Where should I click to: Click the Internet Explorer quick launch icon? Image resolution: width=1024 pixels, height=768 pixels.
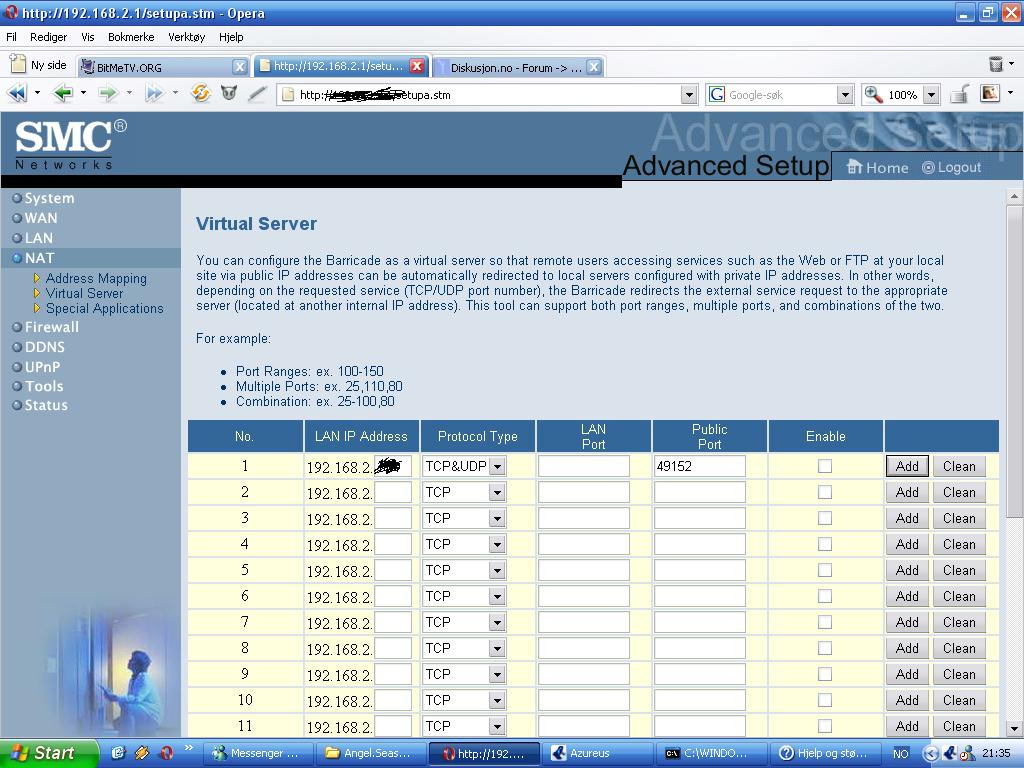[x=118, y=753]
